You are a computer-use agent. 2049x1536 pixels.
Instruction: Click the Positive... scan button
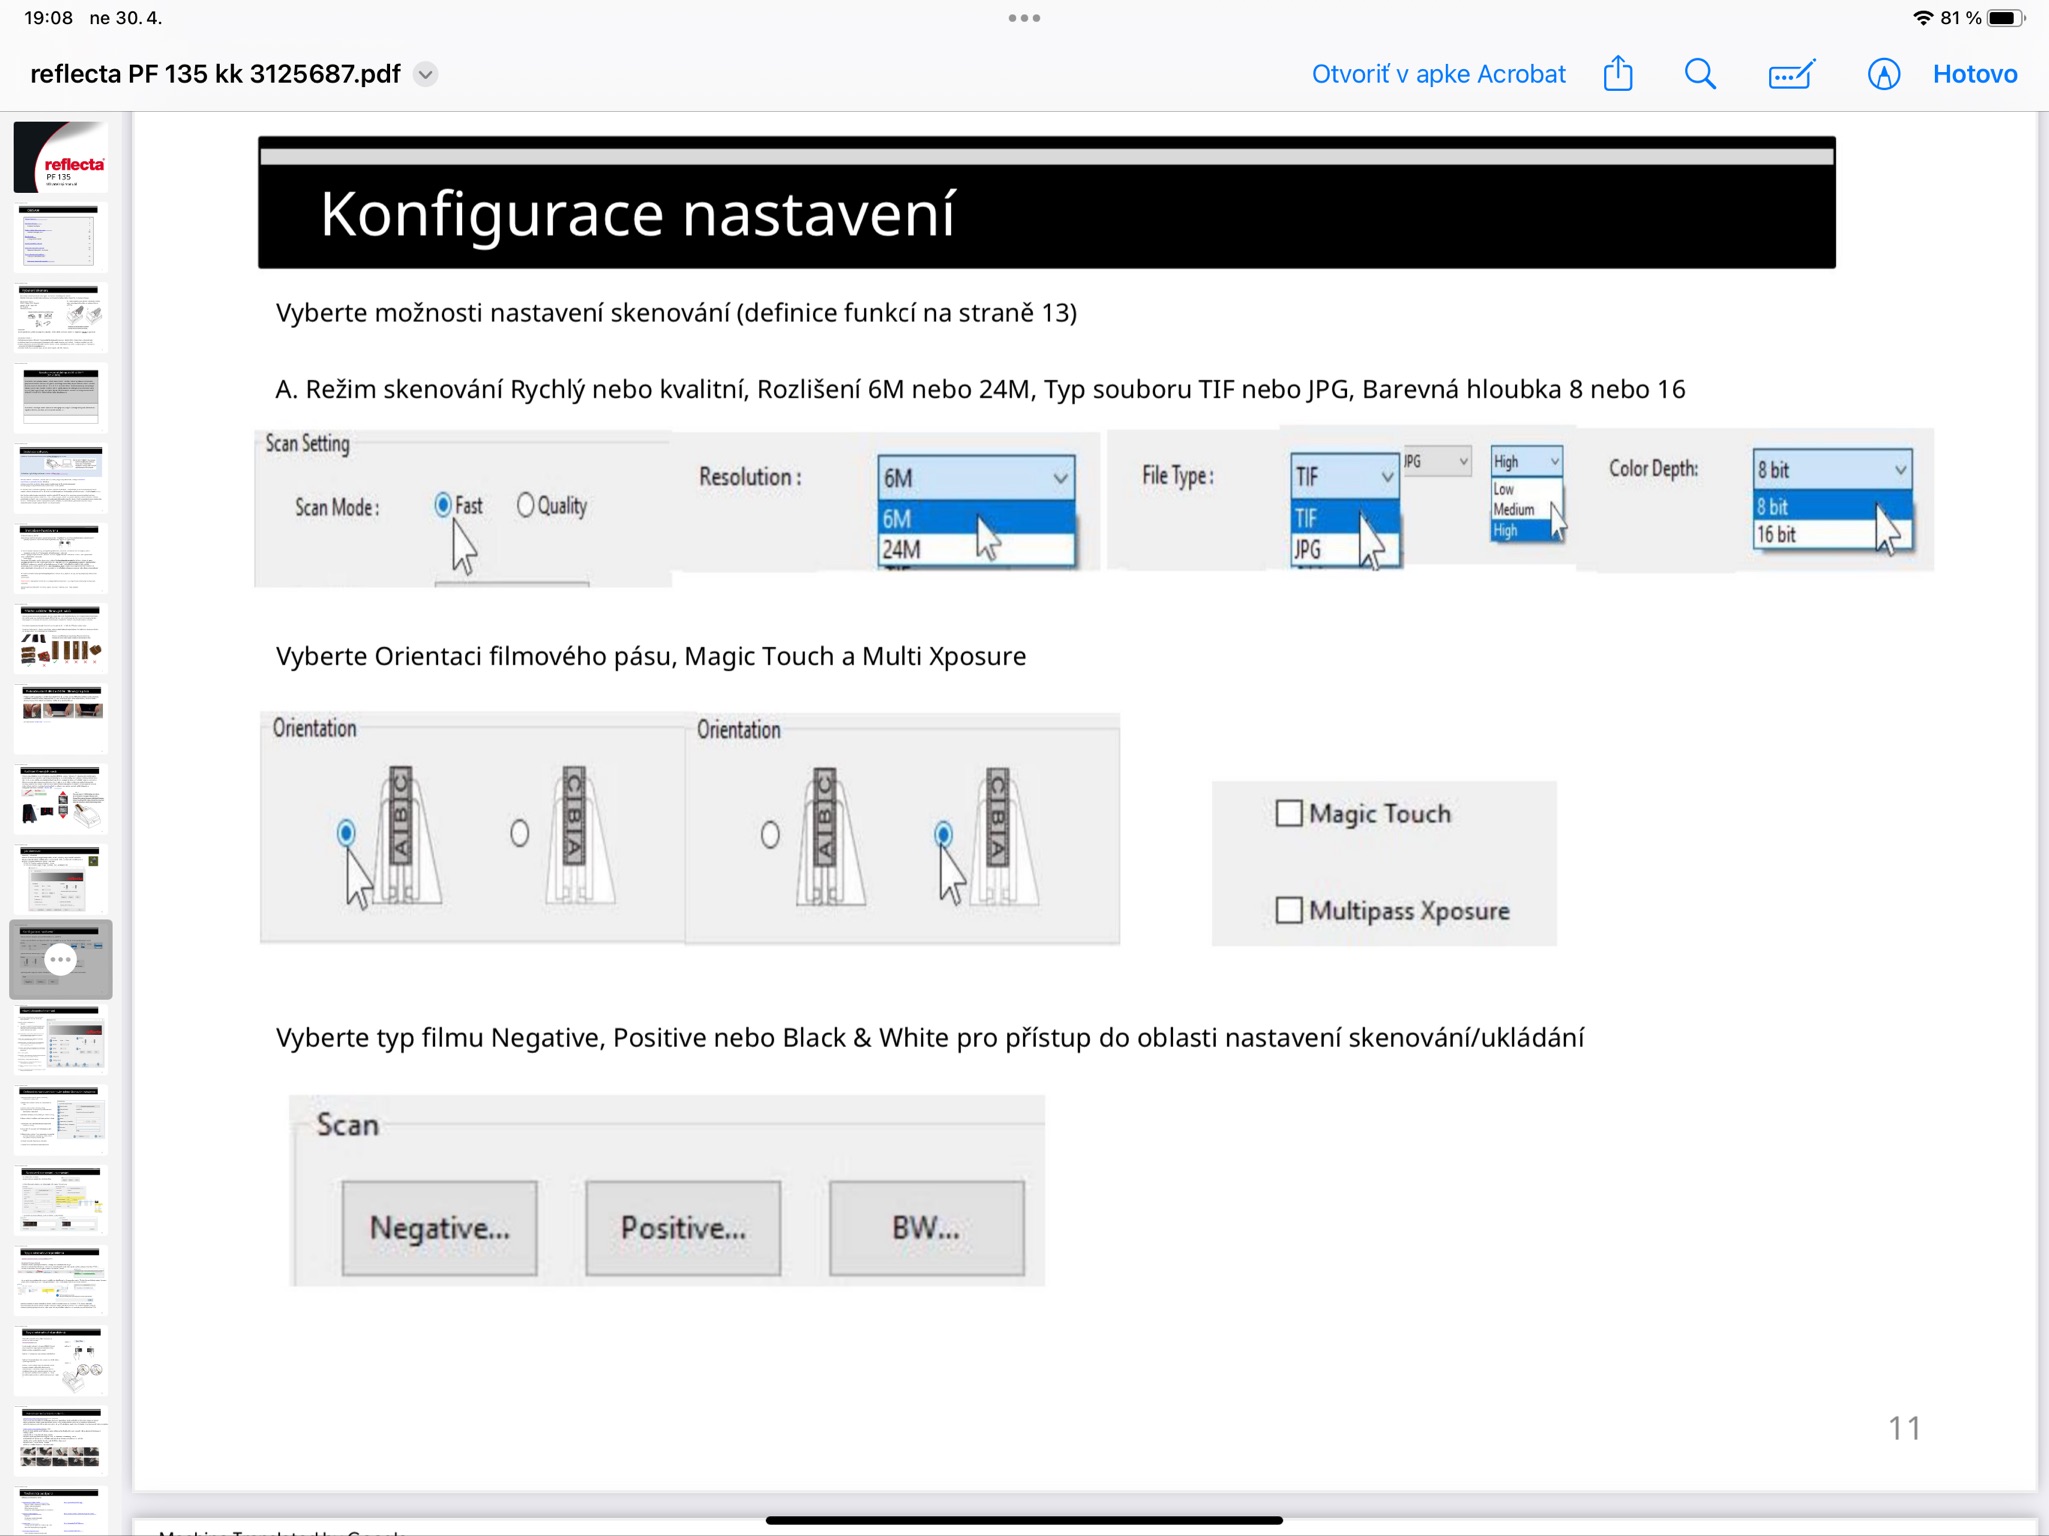click(683, 1228)
